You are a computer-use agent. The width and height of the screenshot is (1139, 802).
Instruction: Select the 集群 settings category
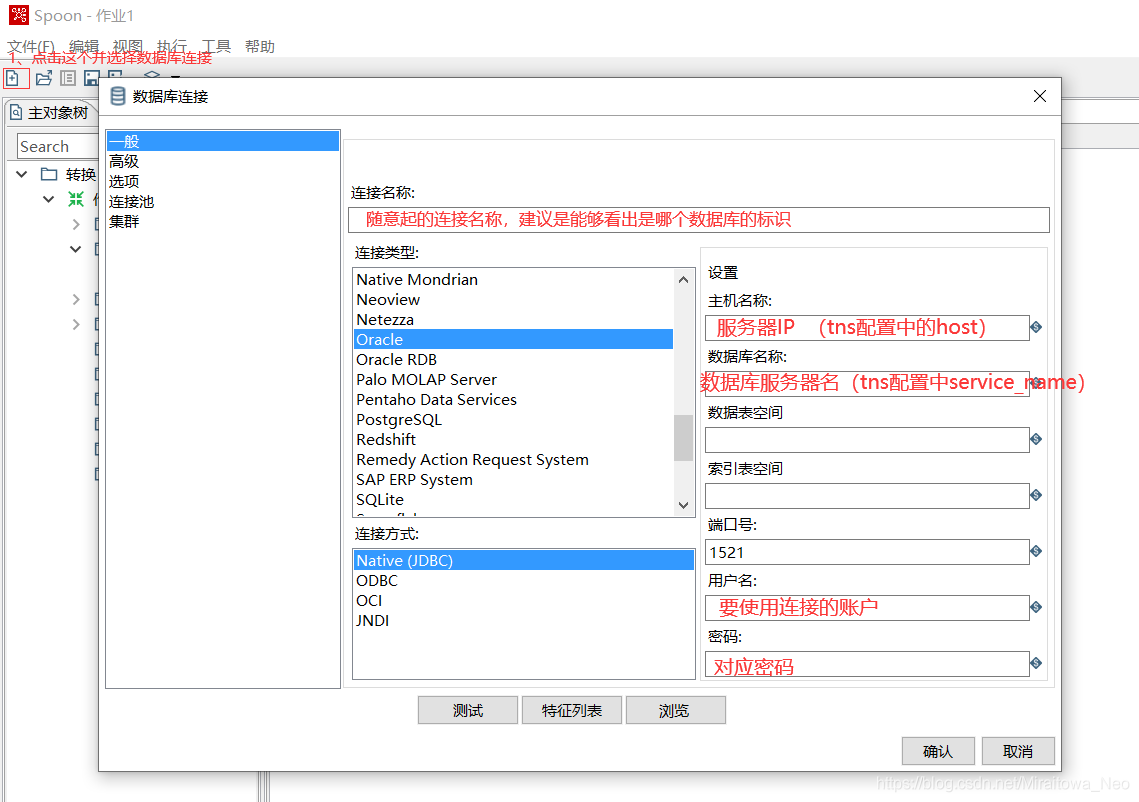coord(223,222)
